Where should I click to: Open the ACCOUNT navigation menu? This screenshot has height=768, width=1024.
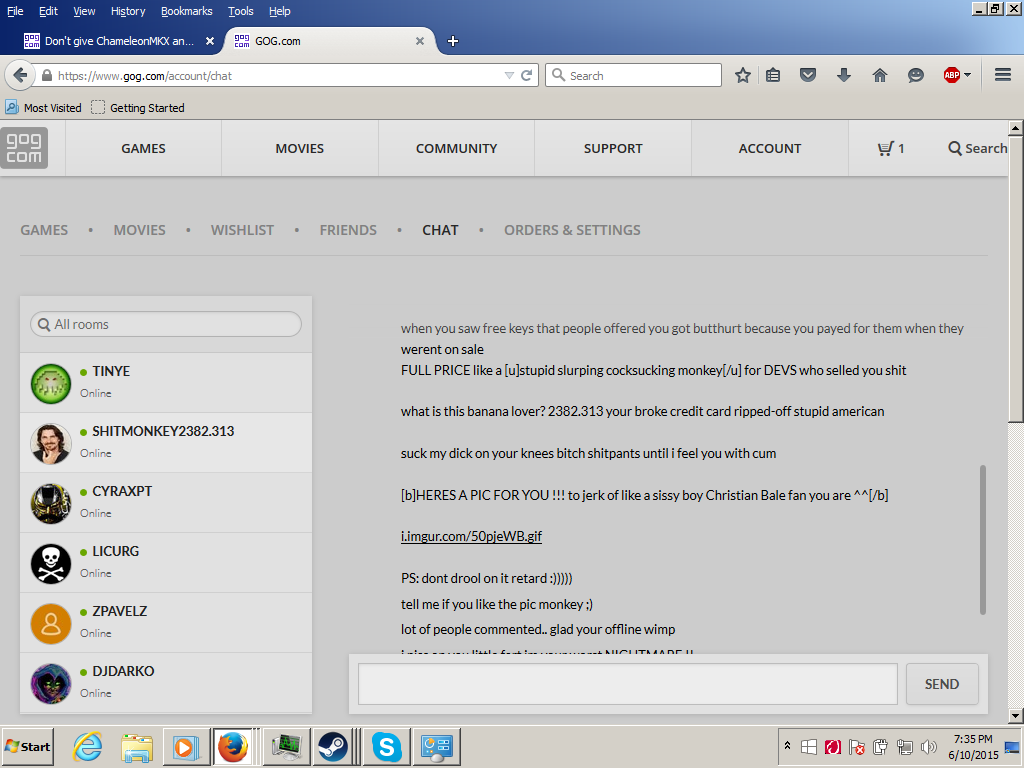pyautogui.click(x=770, y=148)
